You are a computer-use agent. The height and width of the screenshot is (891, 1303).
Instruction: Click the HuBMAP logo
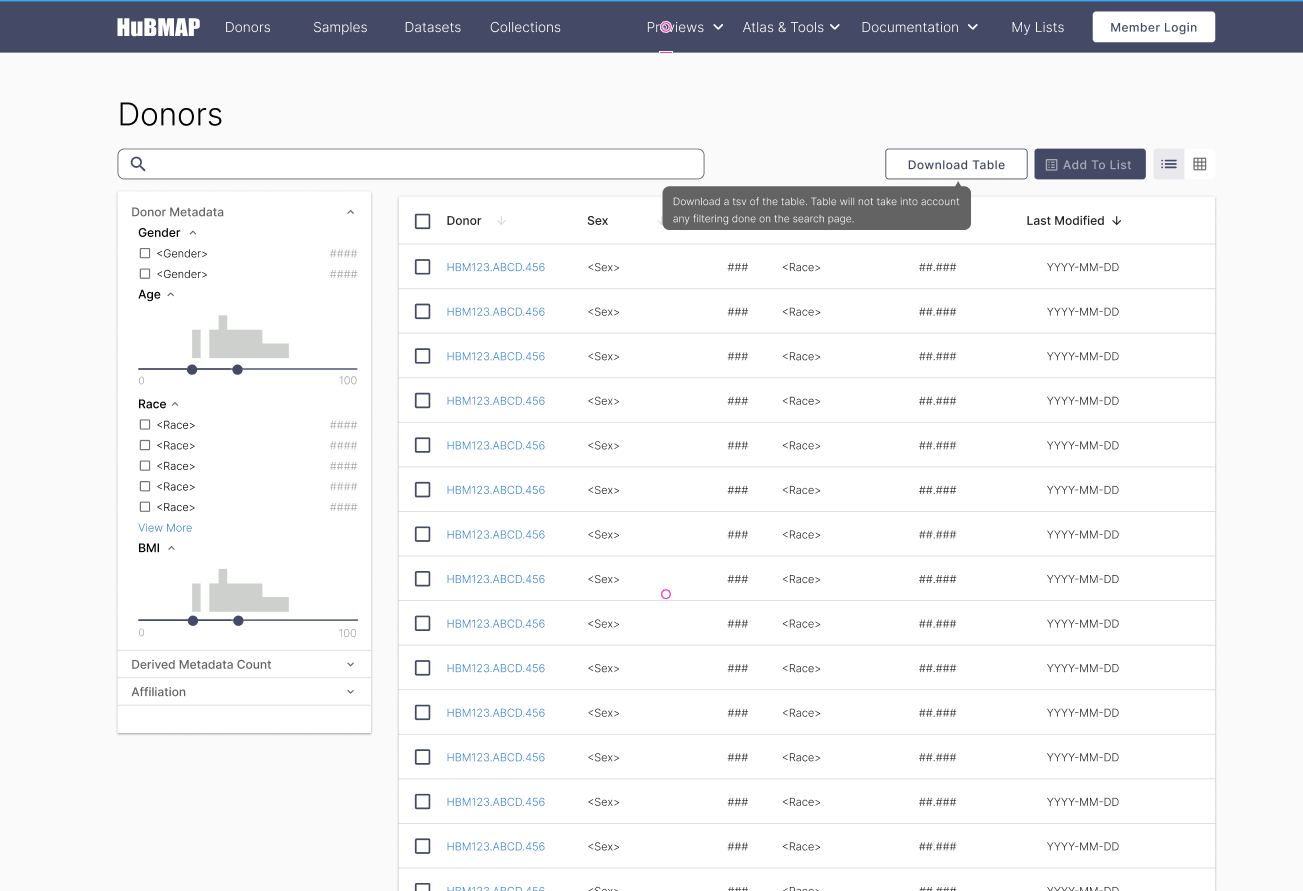(x=157, y=26)
